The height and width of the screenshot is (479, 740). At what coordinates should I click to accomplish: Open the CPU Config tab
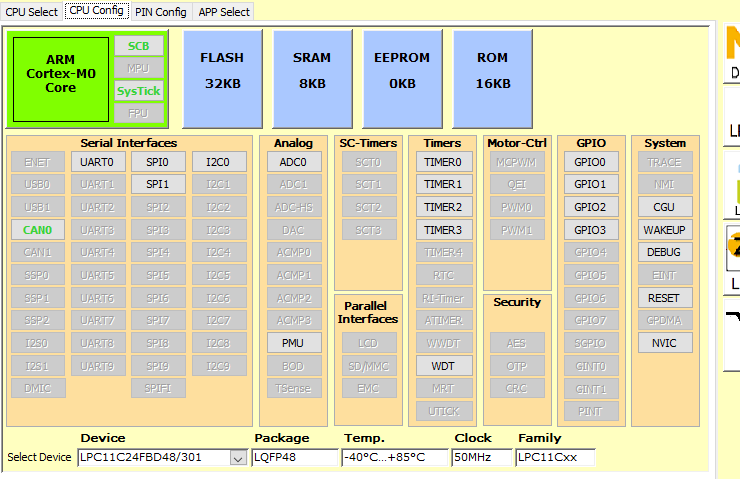97,11
